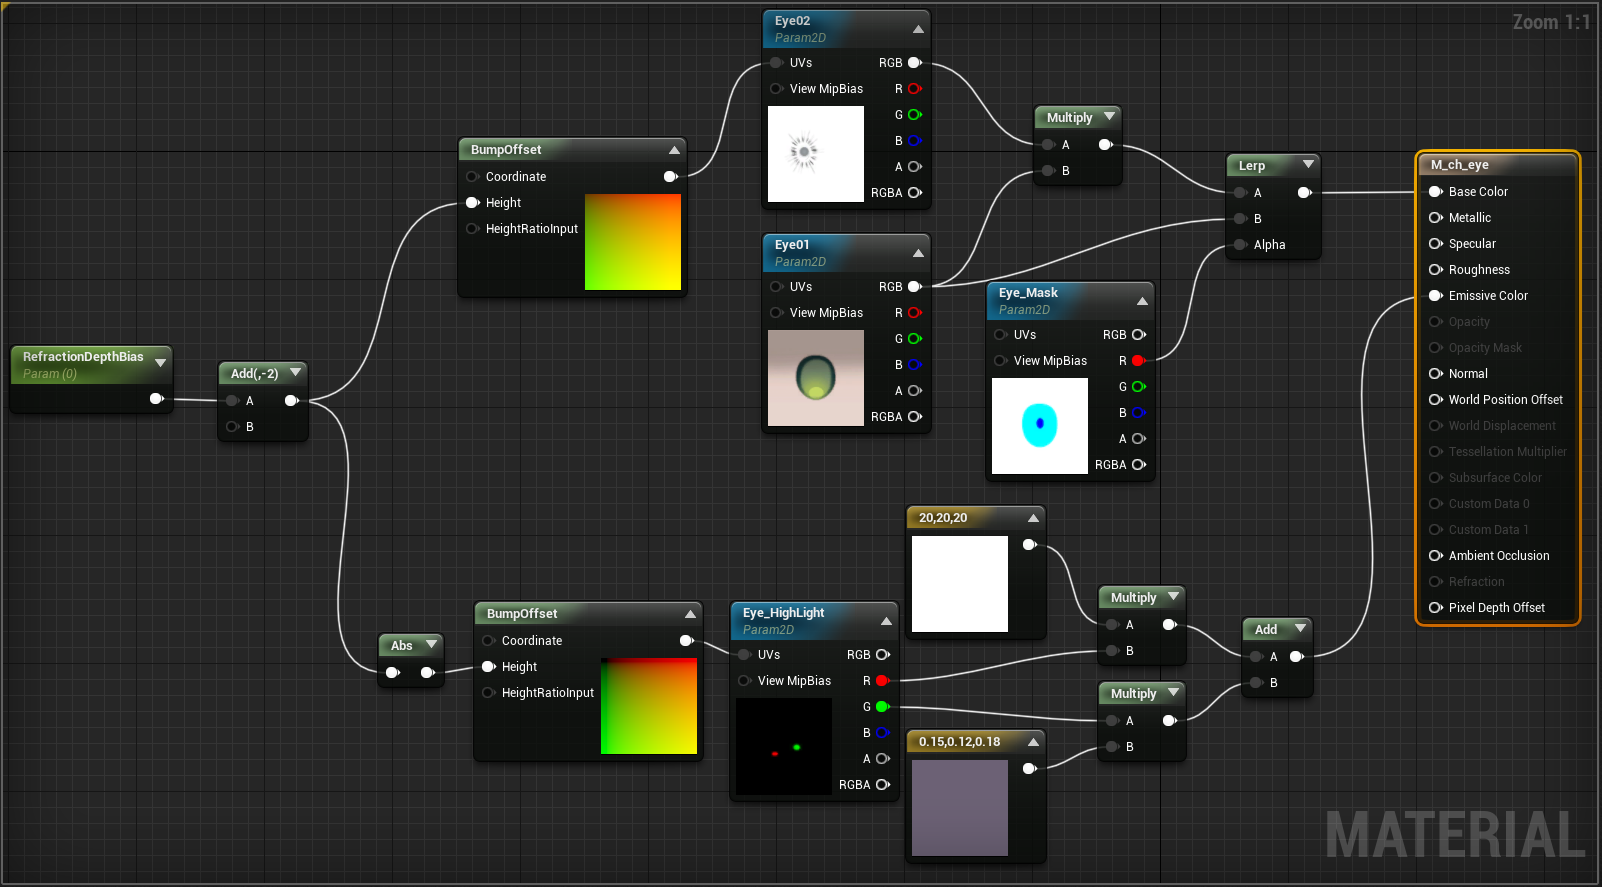The height and width of the screenshot is (887, 1602).
Task: Click Add(,-2) B input pin
Action: point(233,427)
